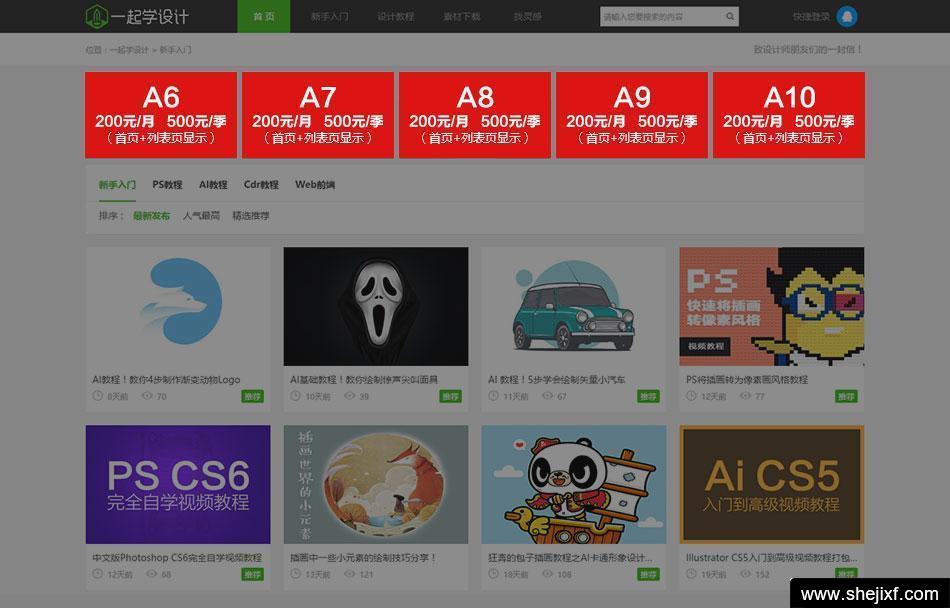Click clock icon on the 惊声尖叫面具 card
Screen dimensions: 950x608
pyautogui.click(x=296, y=396)
